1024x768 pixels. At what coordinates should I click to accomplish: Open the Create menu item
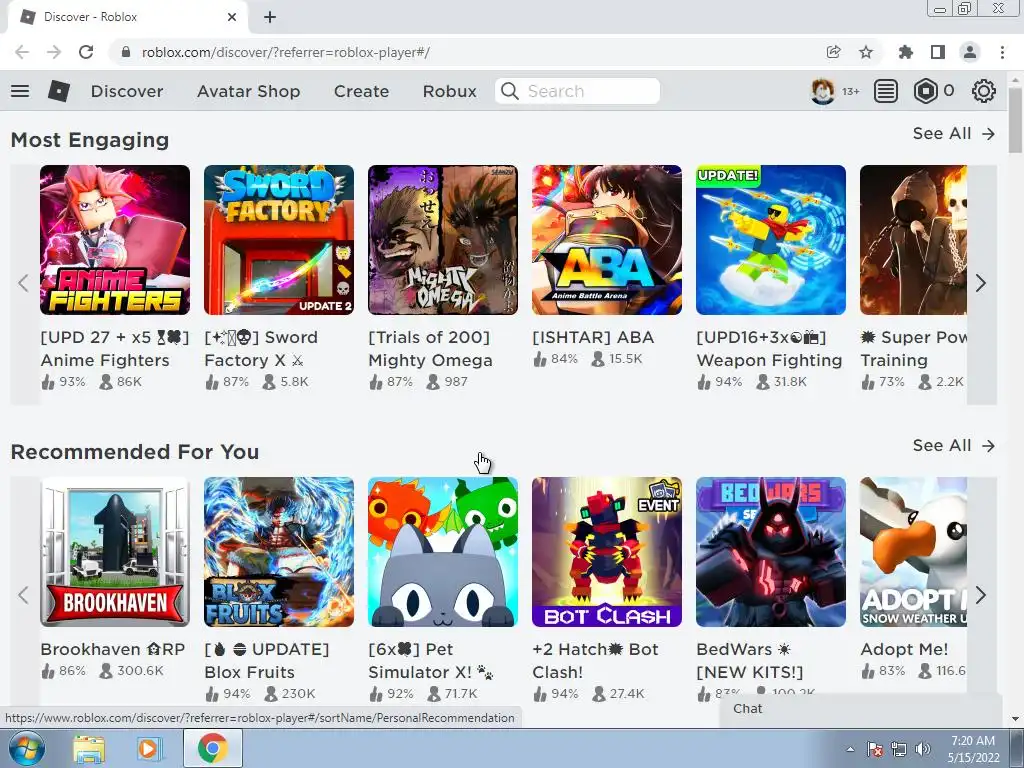click(361, 91)
